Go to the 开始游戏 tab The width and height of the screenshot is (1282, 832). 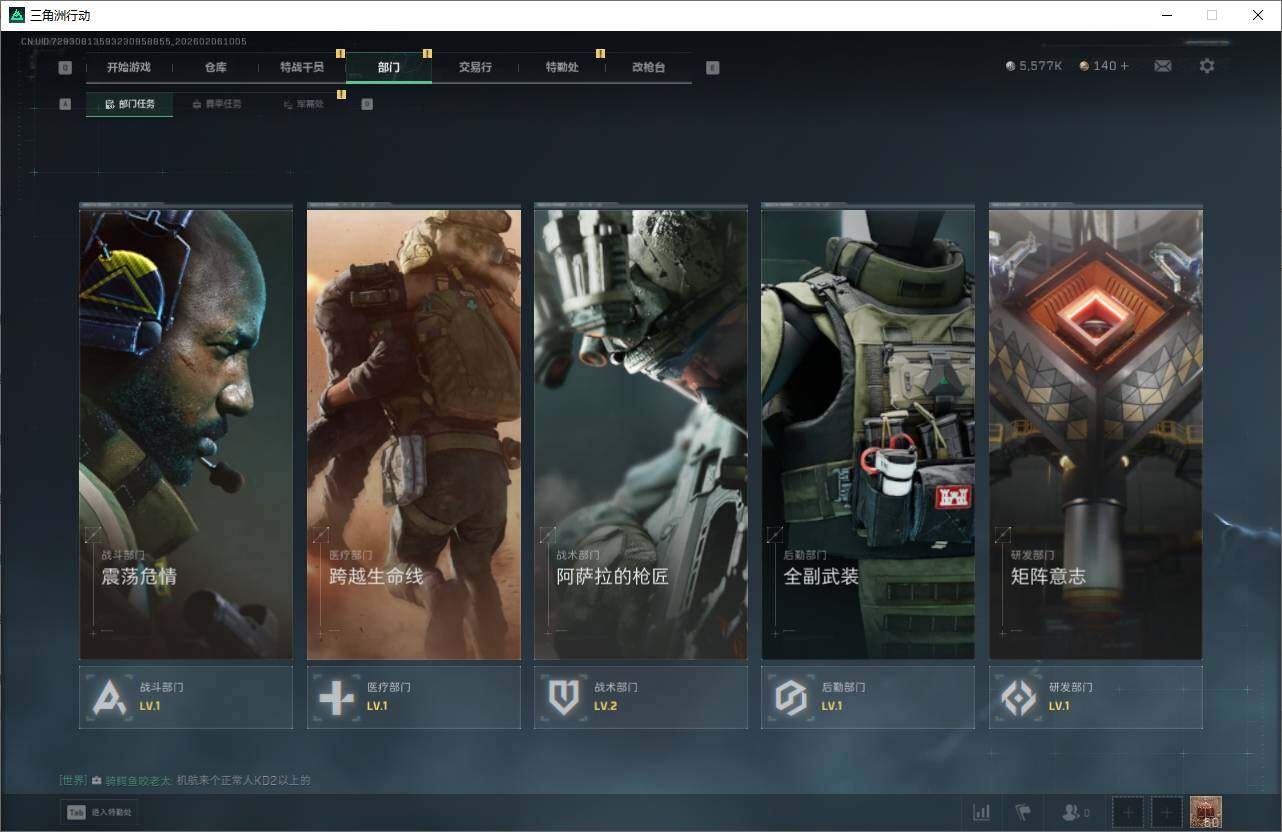coord(129,67)
